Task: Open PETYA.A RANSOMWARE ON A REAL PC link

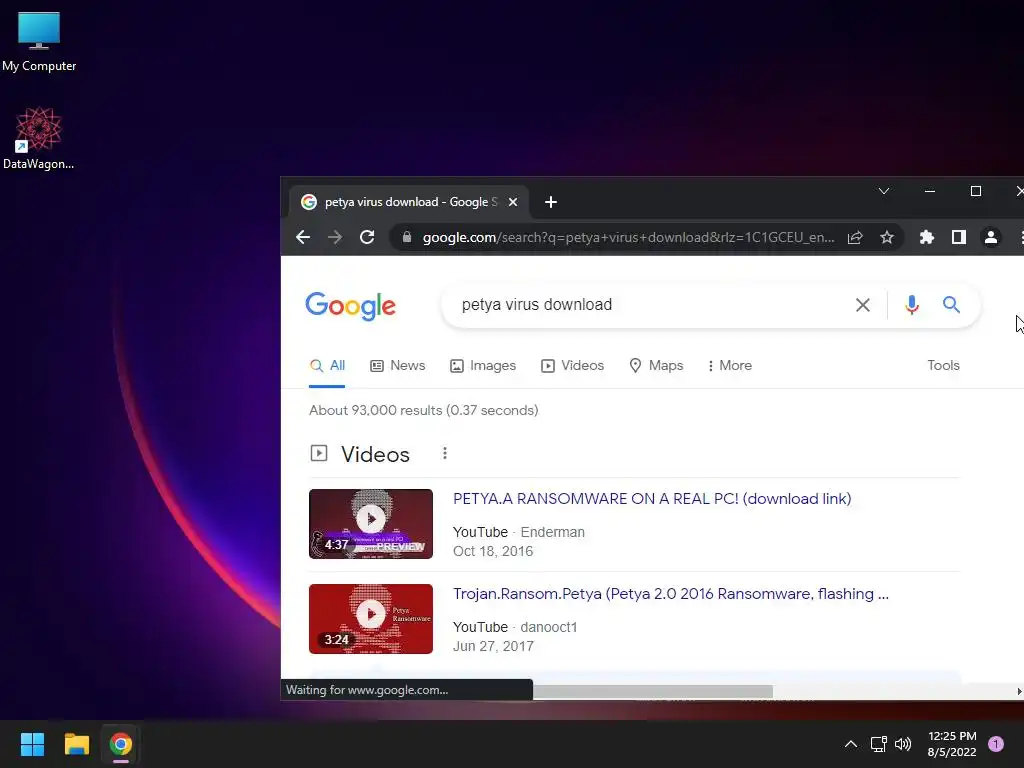Action: pos(652,499)
